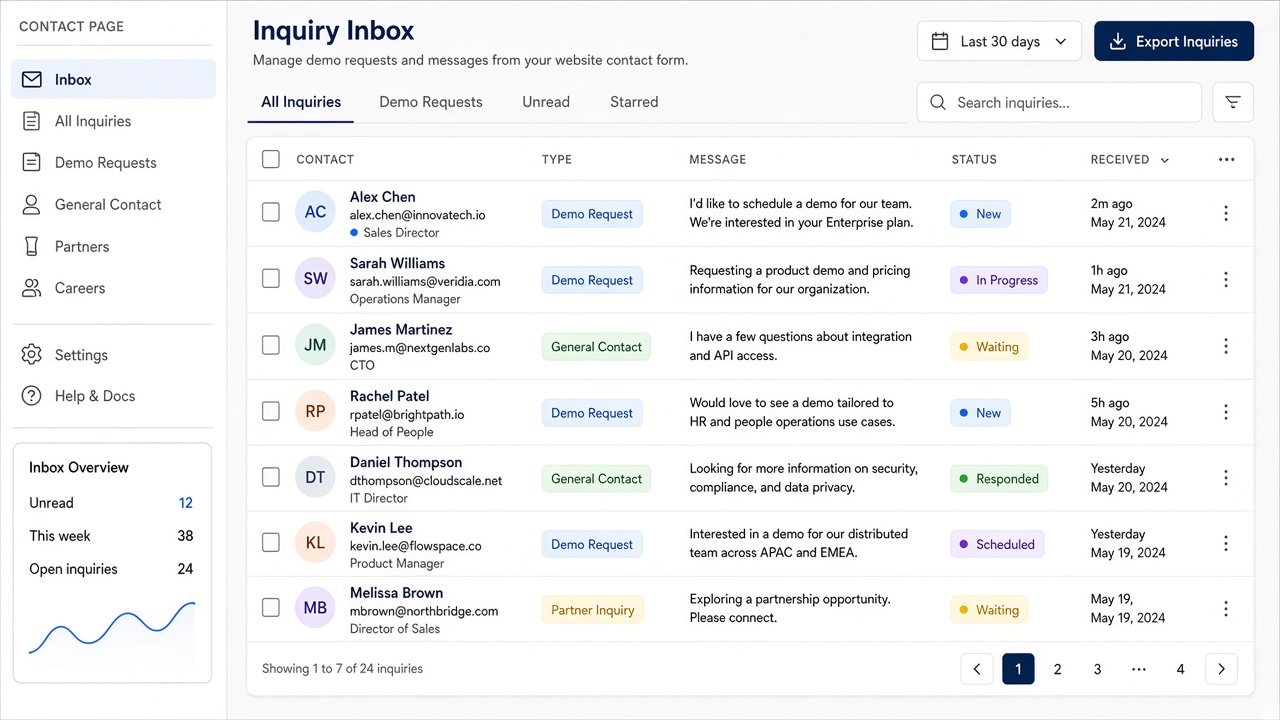Sort by the Received column header

(1129, 159)
